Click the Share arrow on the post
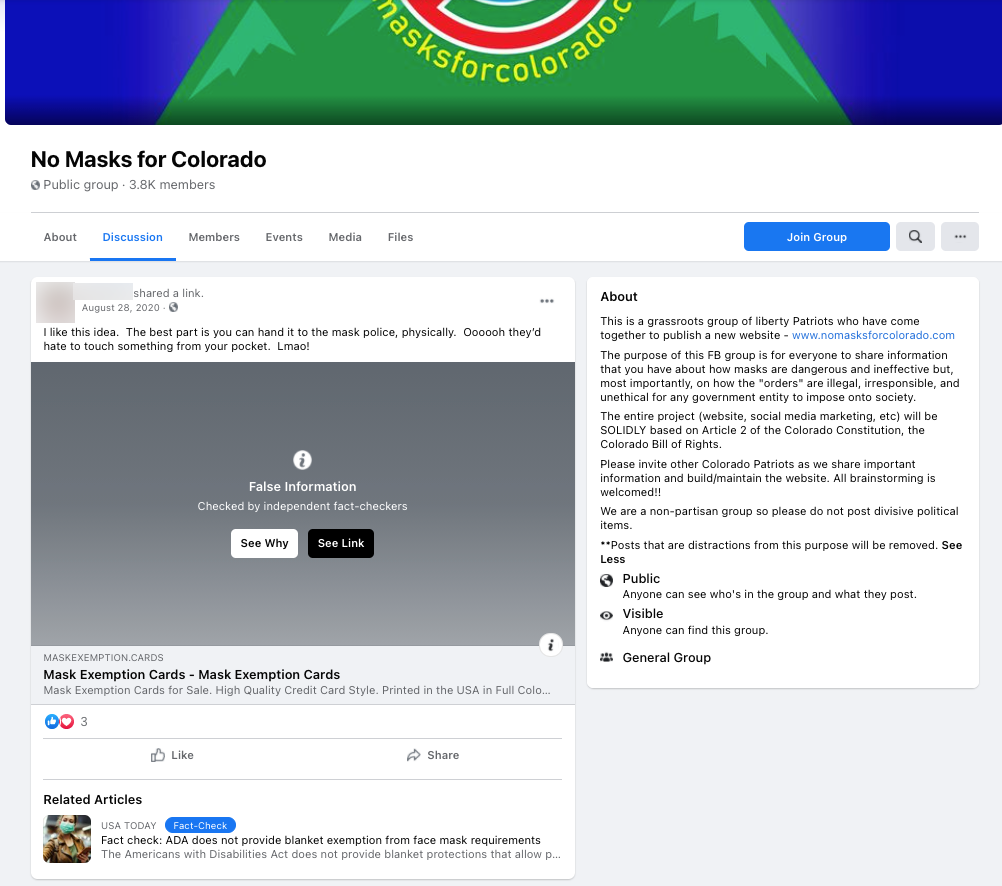 (433, 755)
